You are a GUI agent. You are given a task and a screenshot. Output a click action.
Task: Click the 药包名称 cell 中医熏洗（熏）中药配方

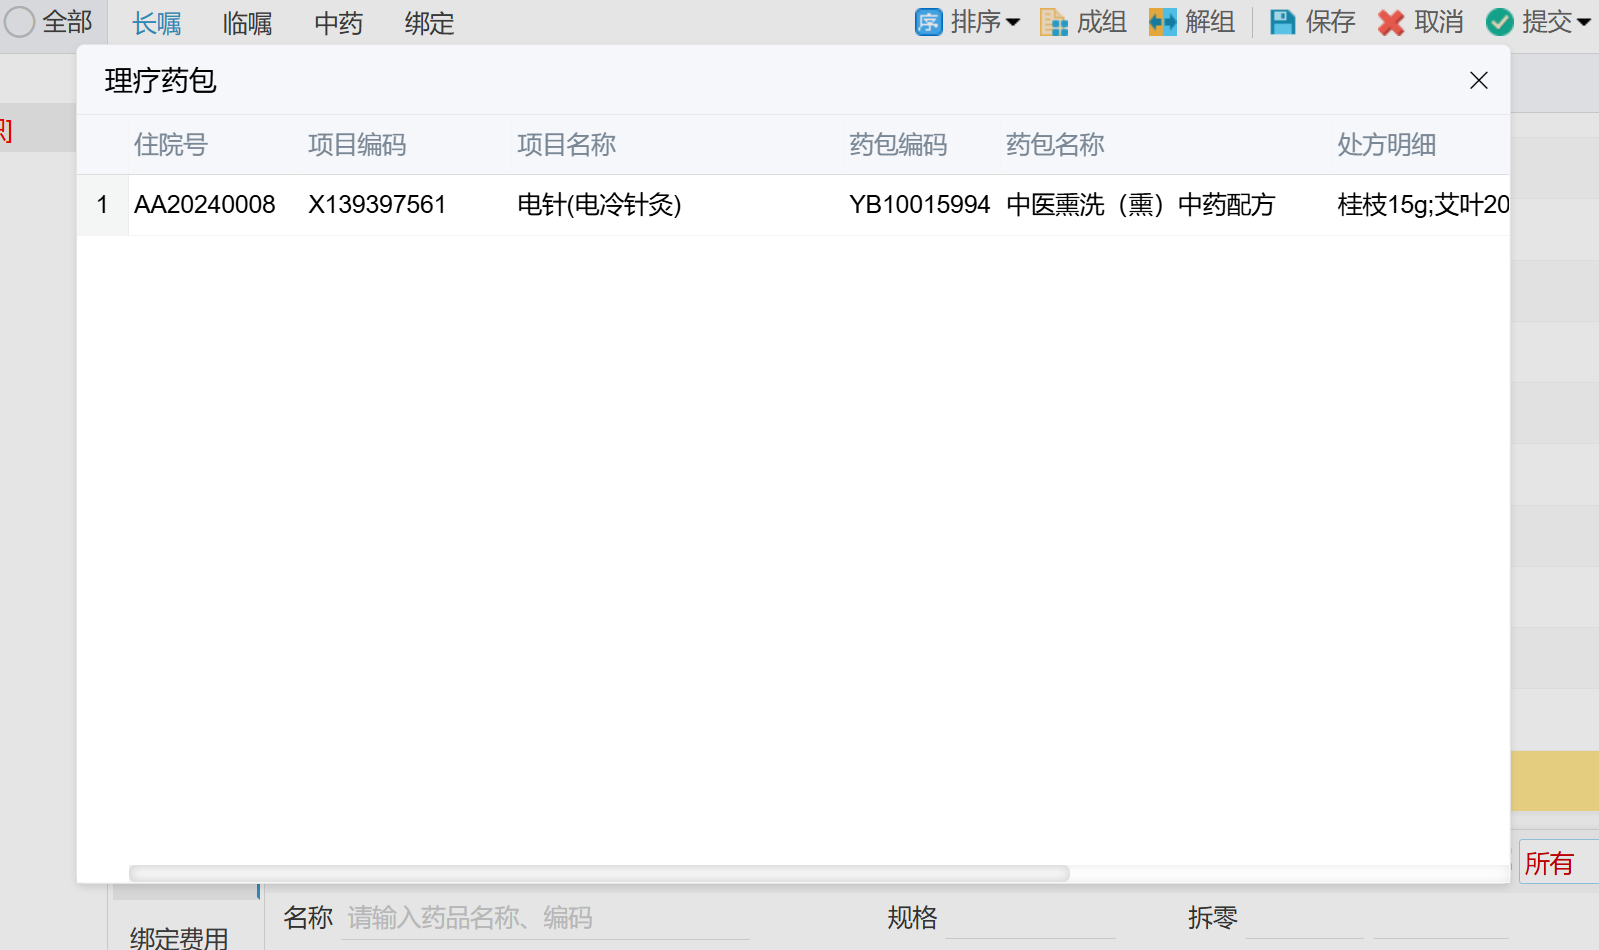point(1140,205)
